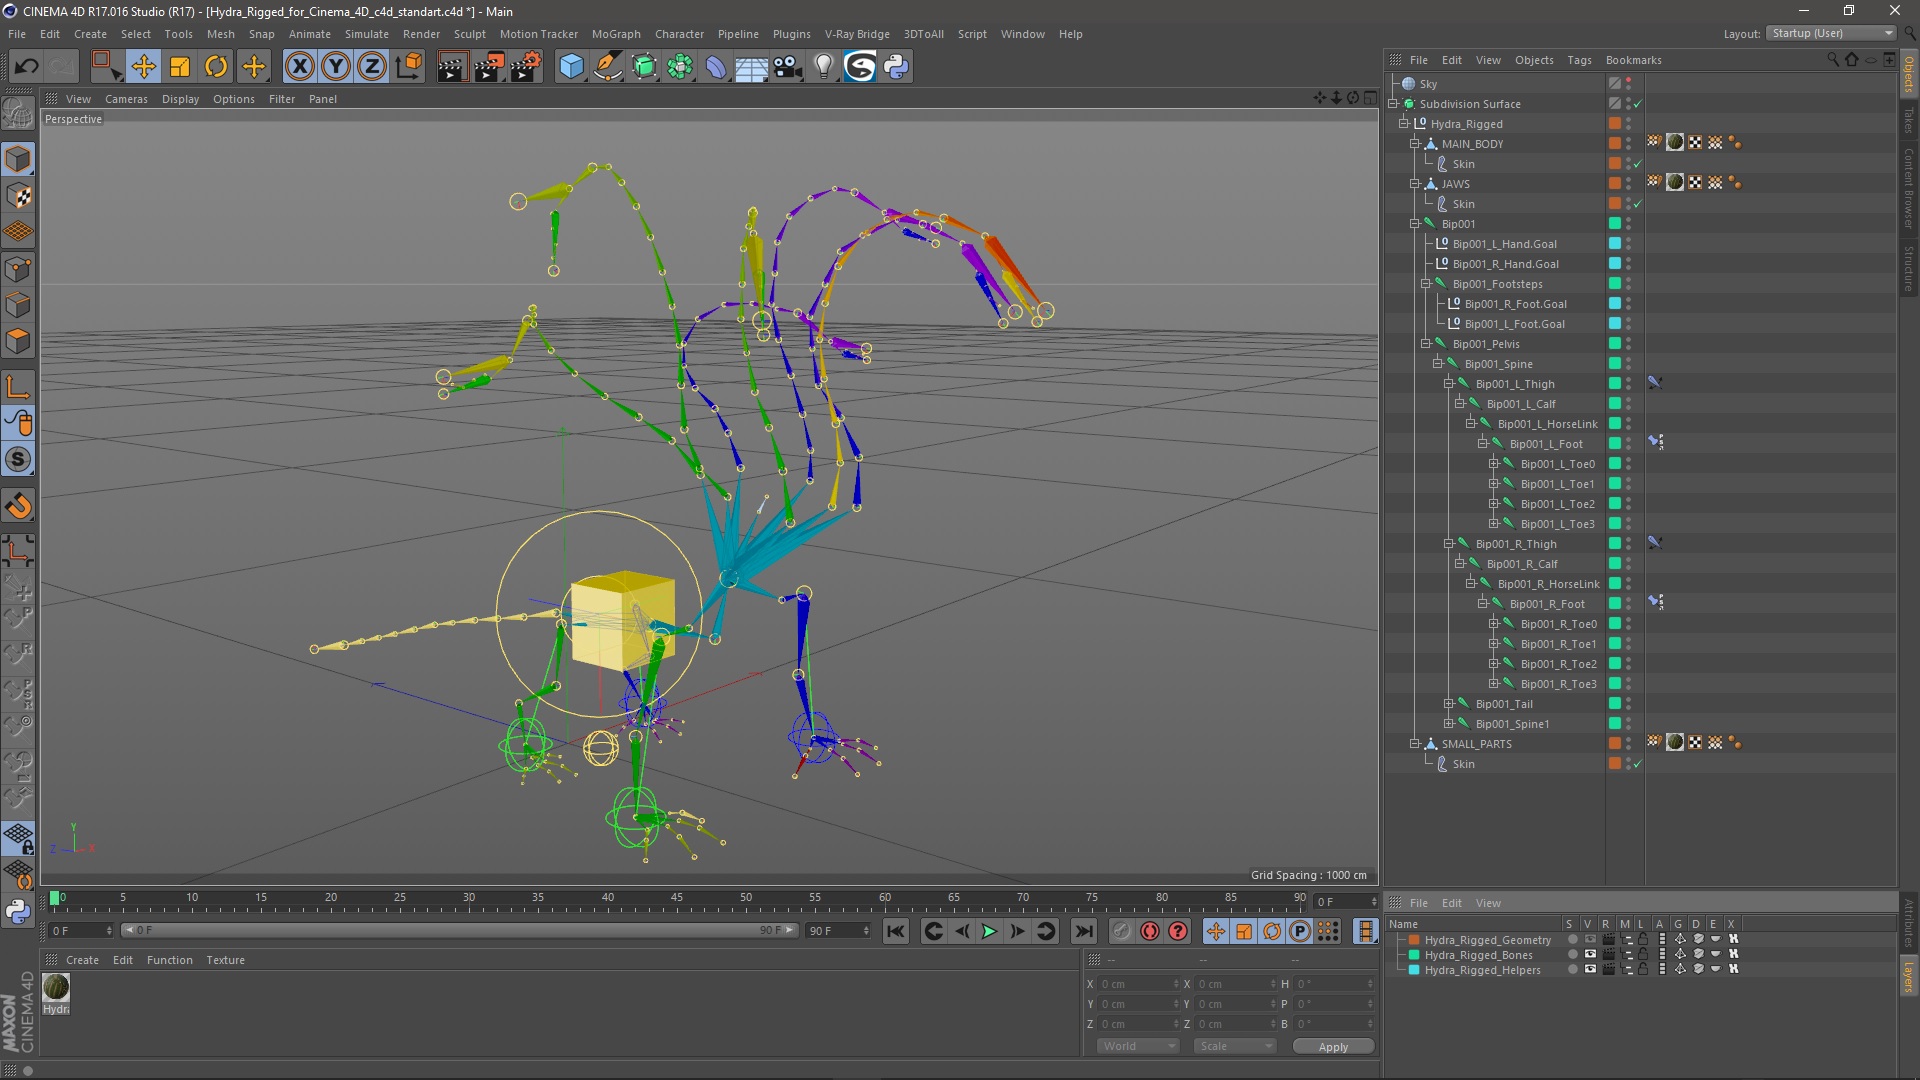The width and height of the screenshot is (1920, 1080).
Task: Click the Python icon in toolbar
Action: point(896,67)
